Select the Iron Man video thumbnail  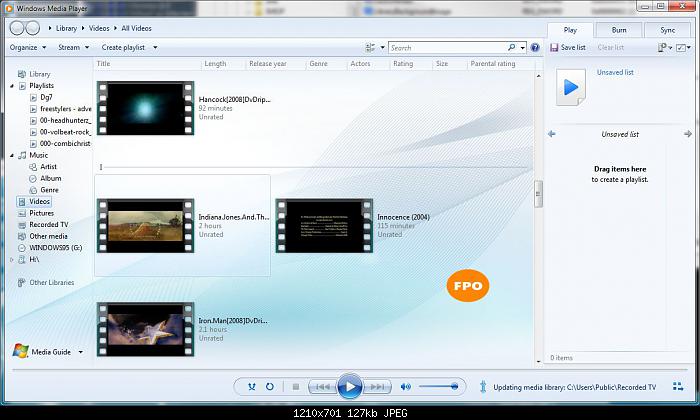[x=146, y=329]
